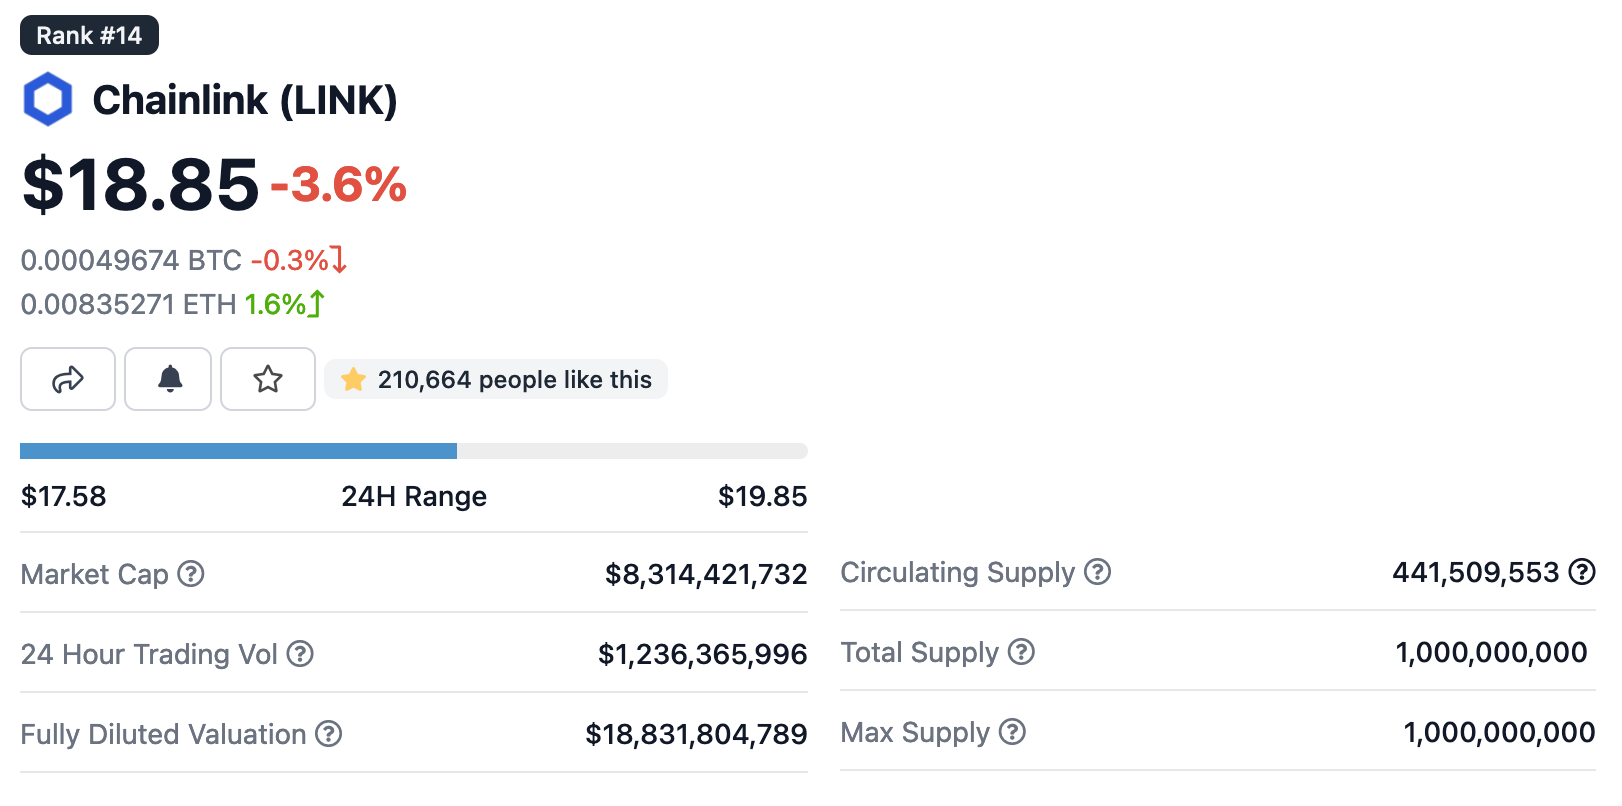Click the Fully Diluted Valuation help icon

329,734
